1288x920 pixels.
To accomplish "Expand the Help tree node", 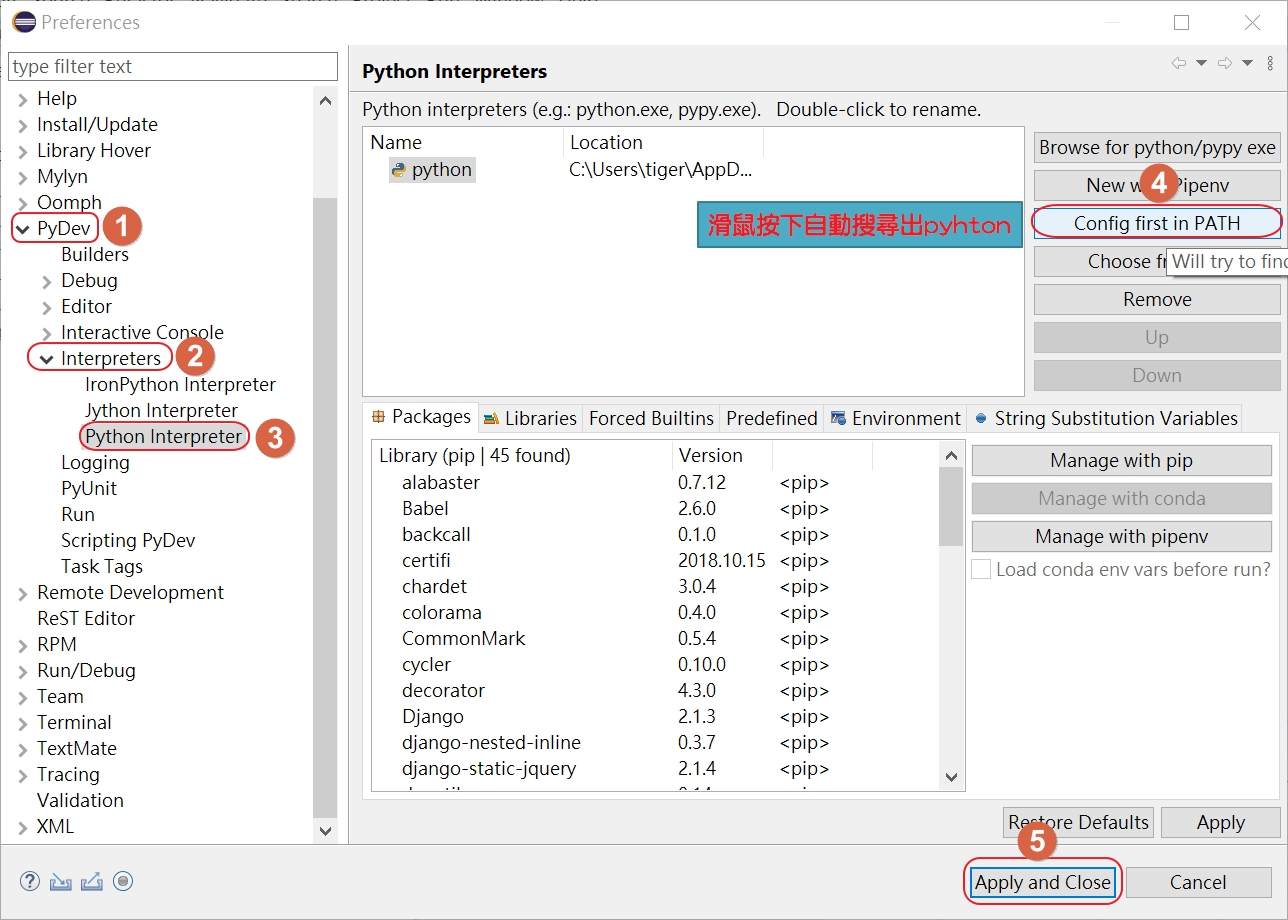I will click(23, 99).
